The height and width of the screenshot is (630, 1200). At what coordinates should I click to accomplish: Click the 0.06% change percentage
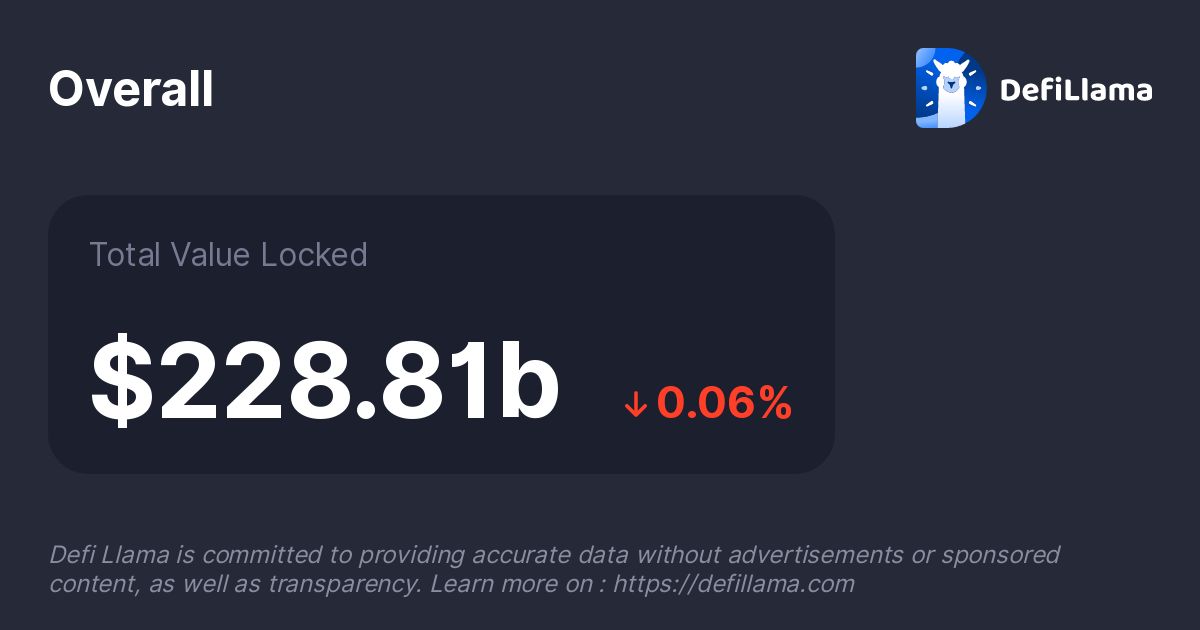[724, 403]
